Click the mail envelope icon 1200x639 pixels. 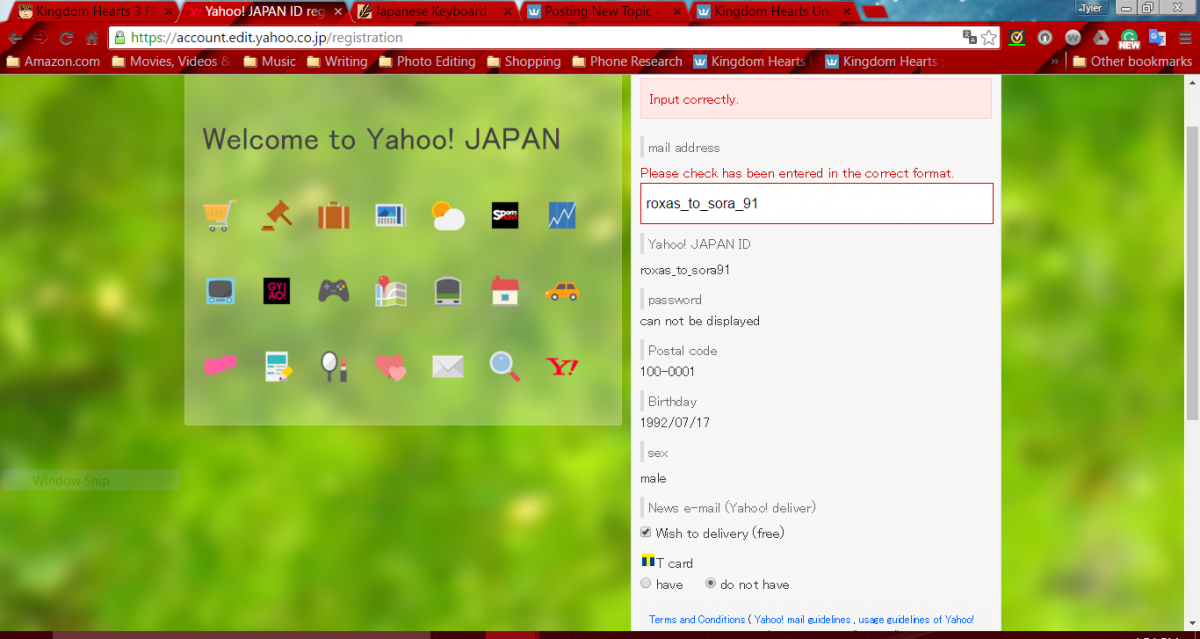pyautogui.click(x=447, y=367)
